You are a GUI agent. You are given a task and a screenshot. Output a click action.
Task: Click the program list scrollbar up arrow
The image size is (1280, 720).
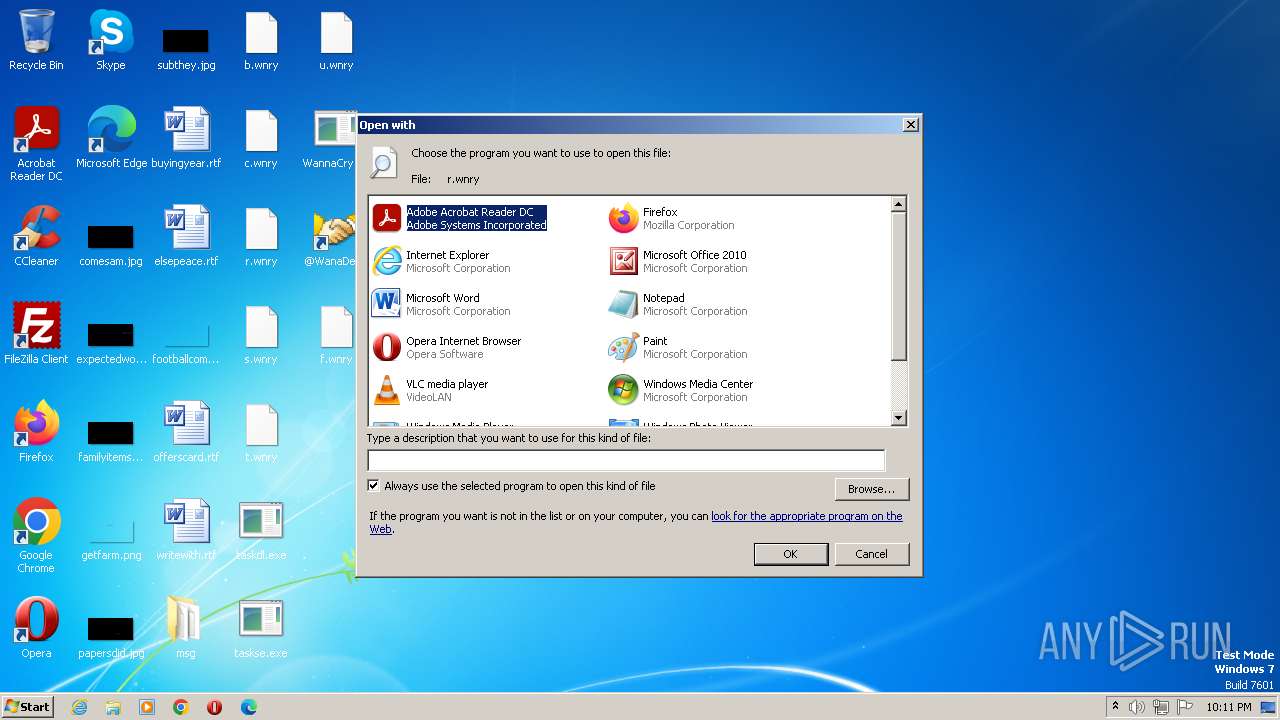(898, 204)
